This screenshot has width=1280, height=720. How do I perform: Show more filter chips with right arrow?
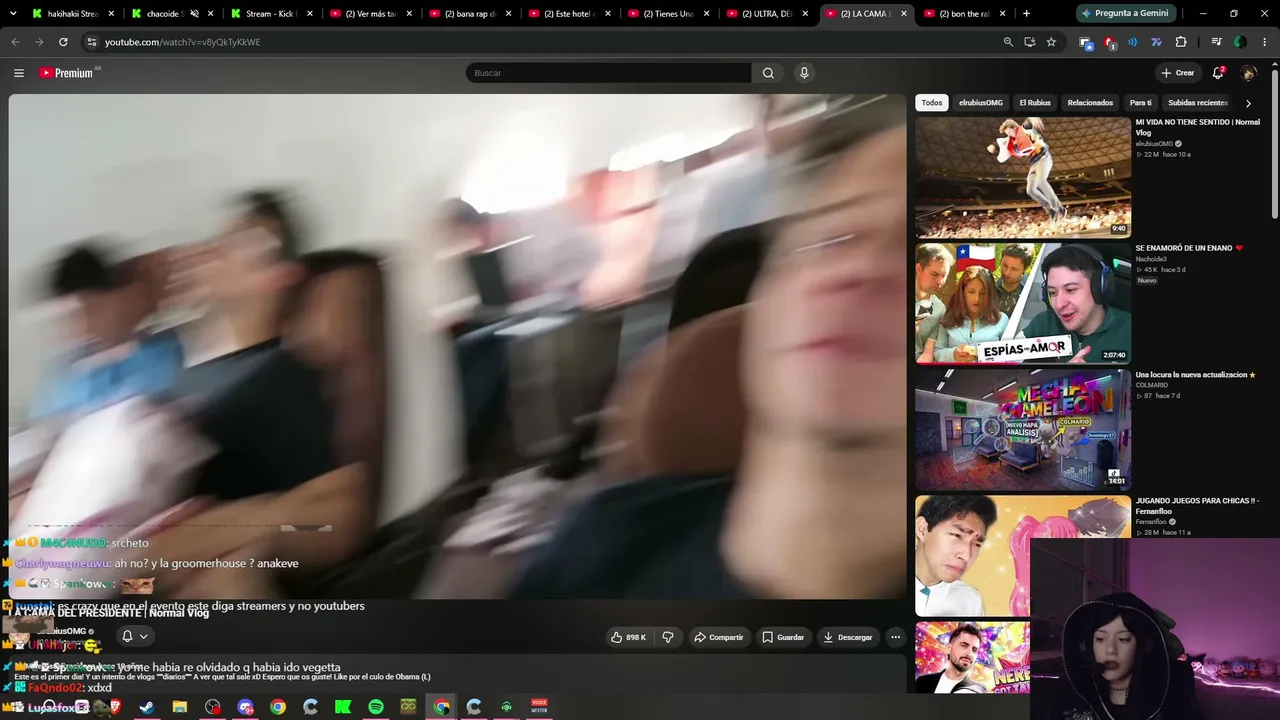click(1248, 103)
